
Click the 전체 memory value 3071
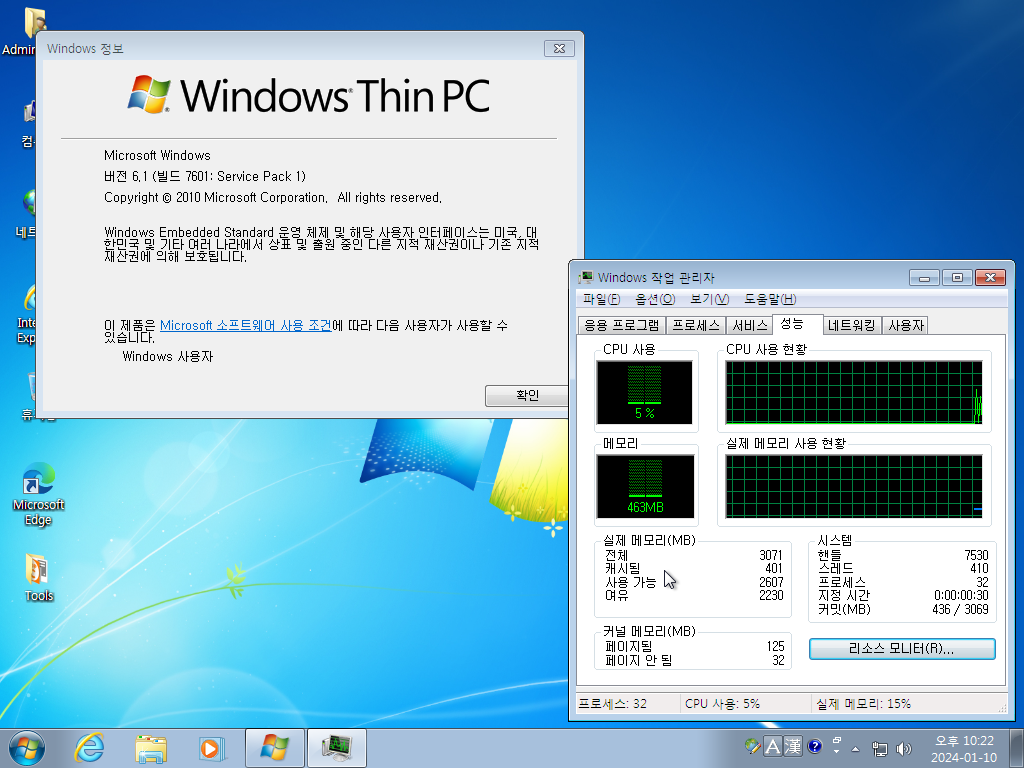(x=771, y=555)
